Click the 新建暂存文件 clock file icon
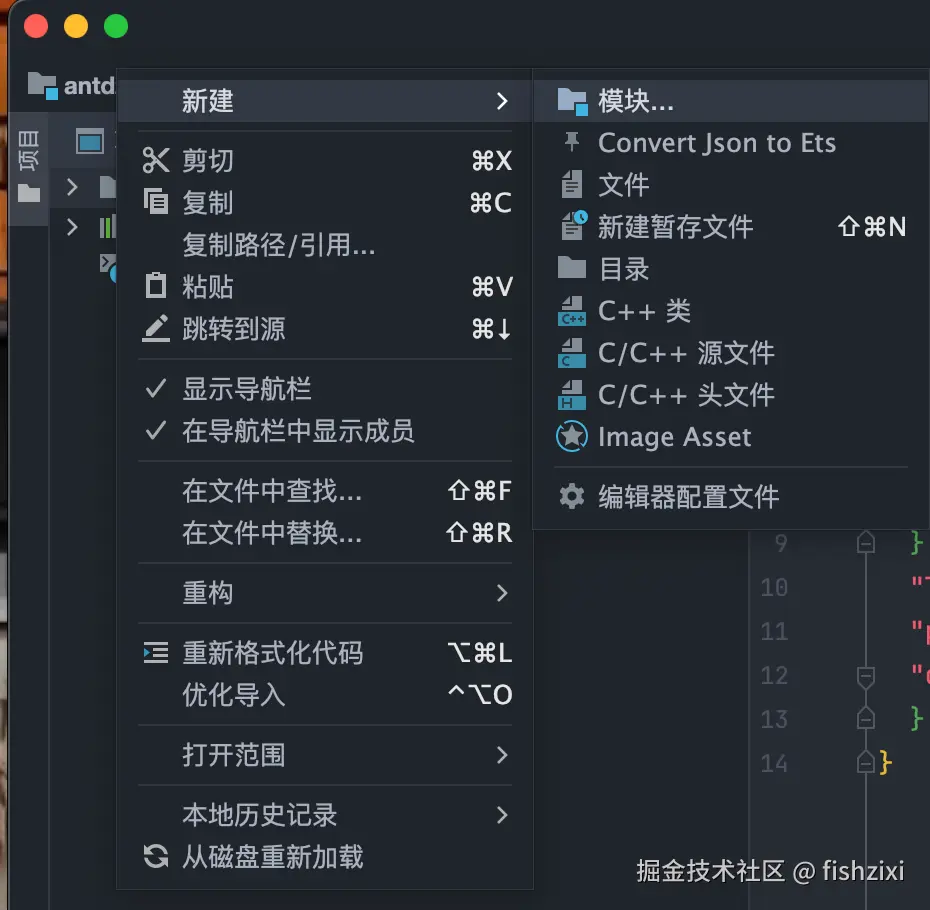 [573, 226]
